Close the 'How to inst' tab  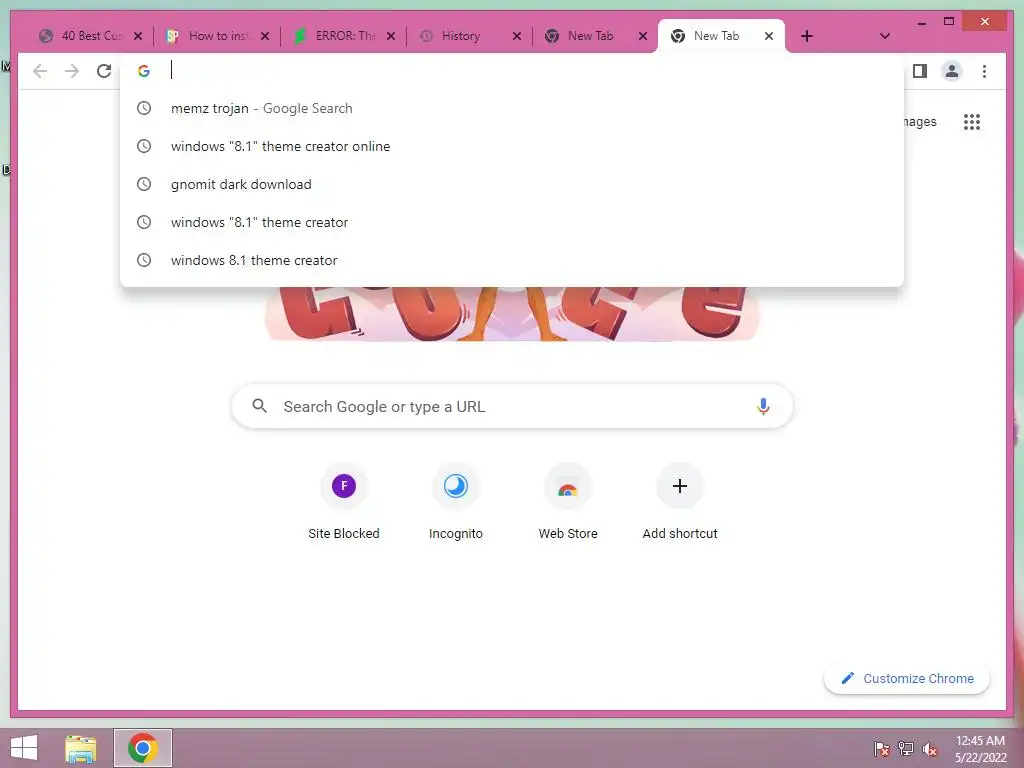click(x=264, y=36)
